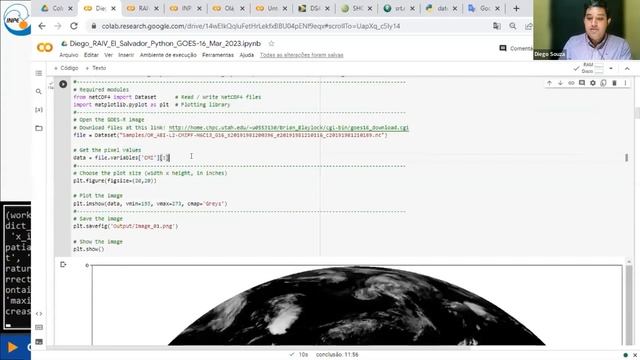Reload the page in Chrome
640x360 pixels.
point(74,26)
